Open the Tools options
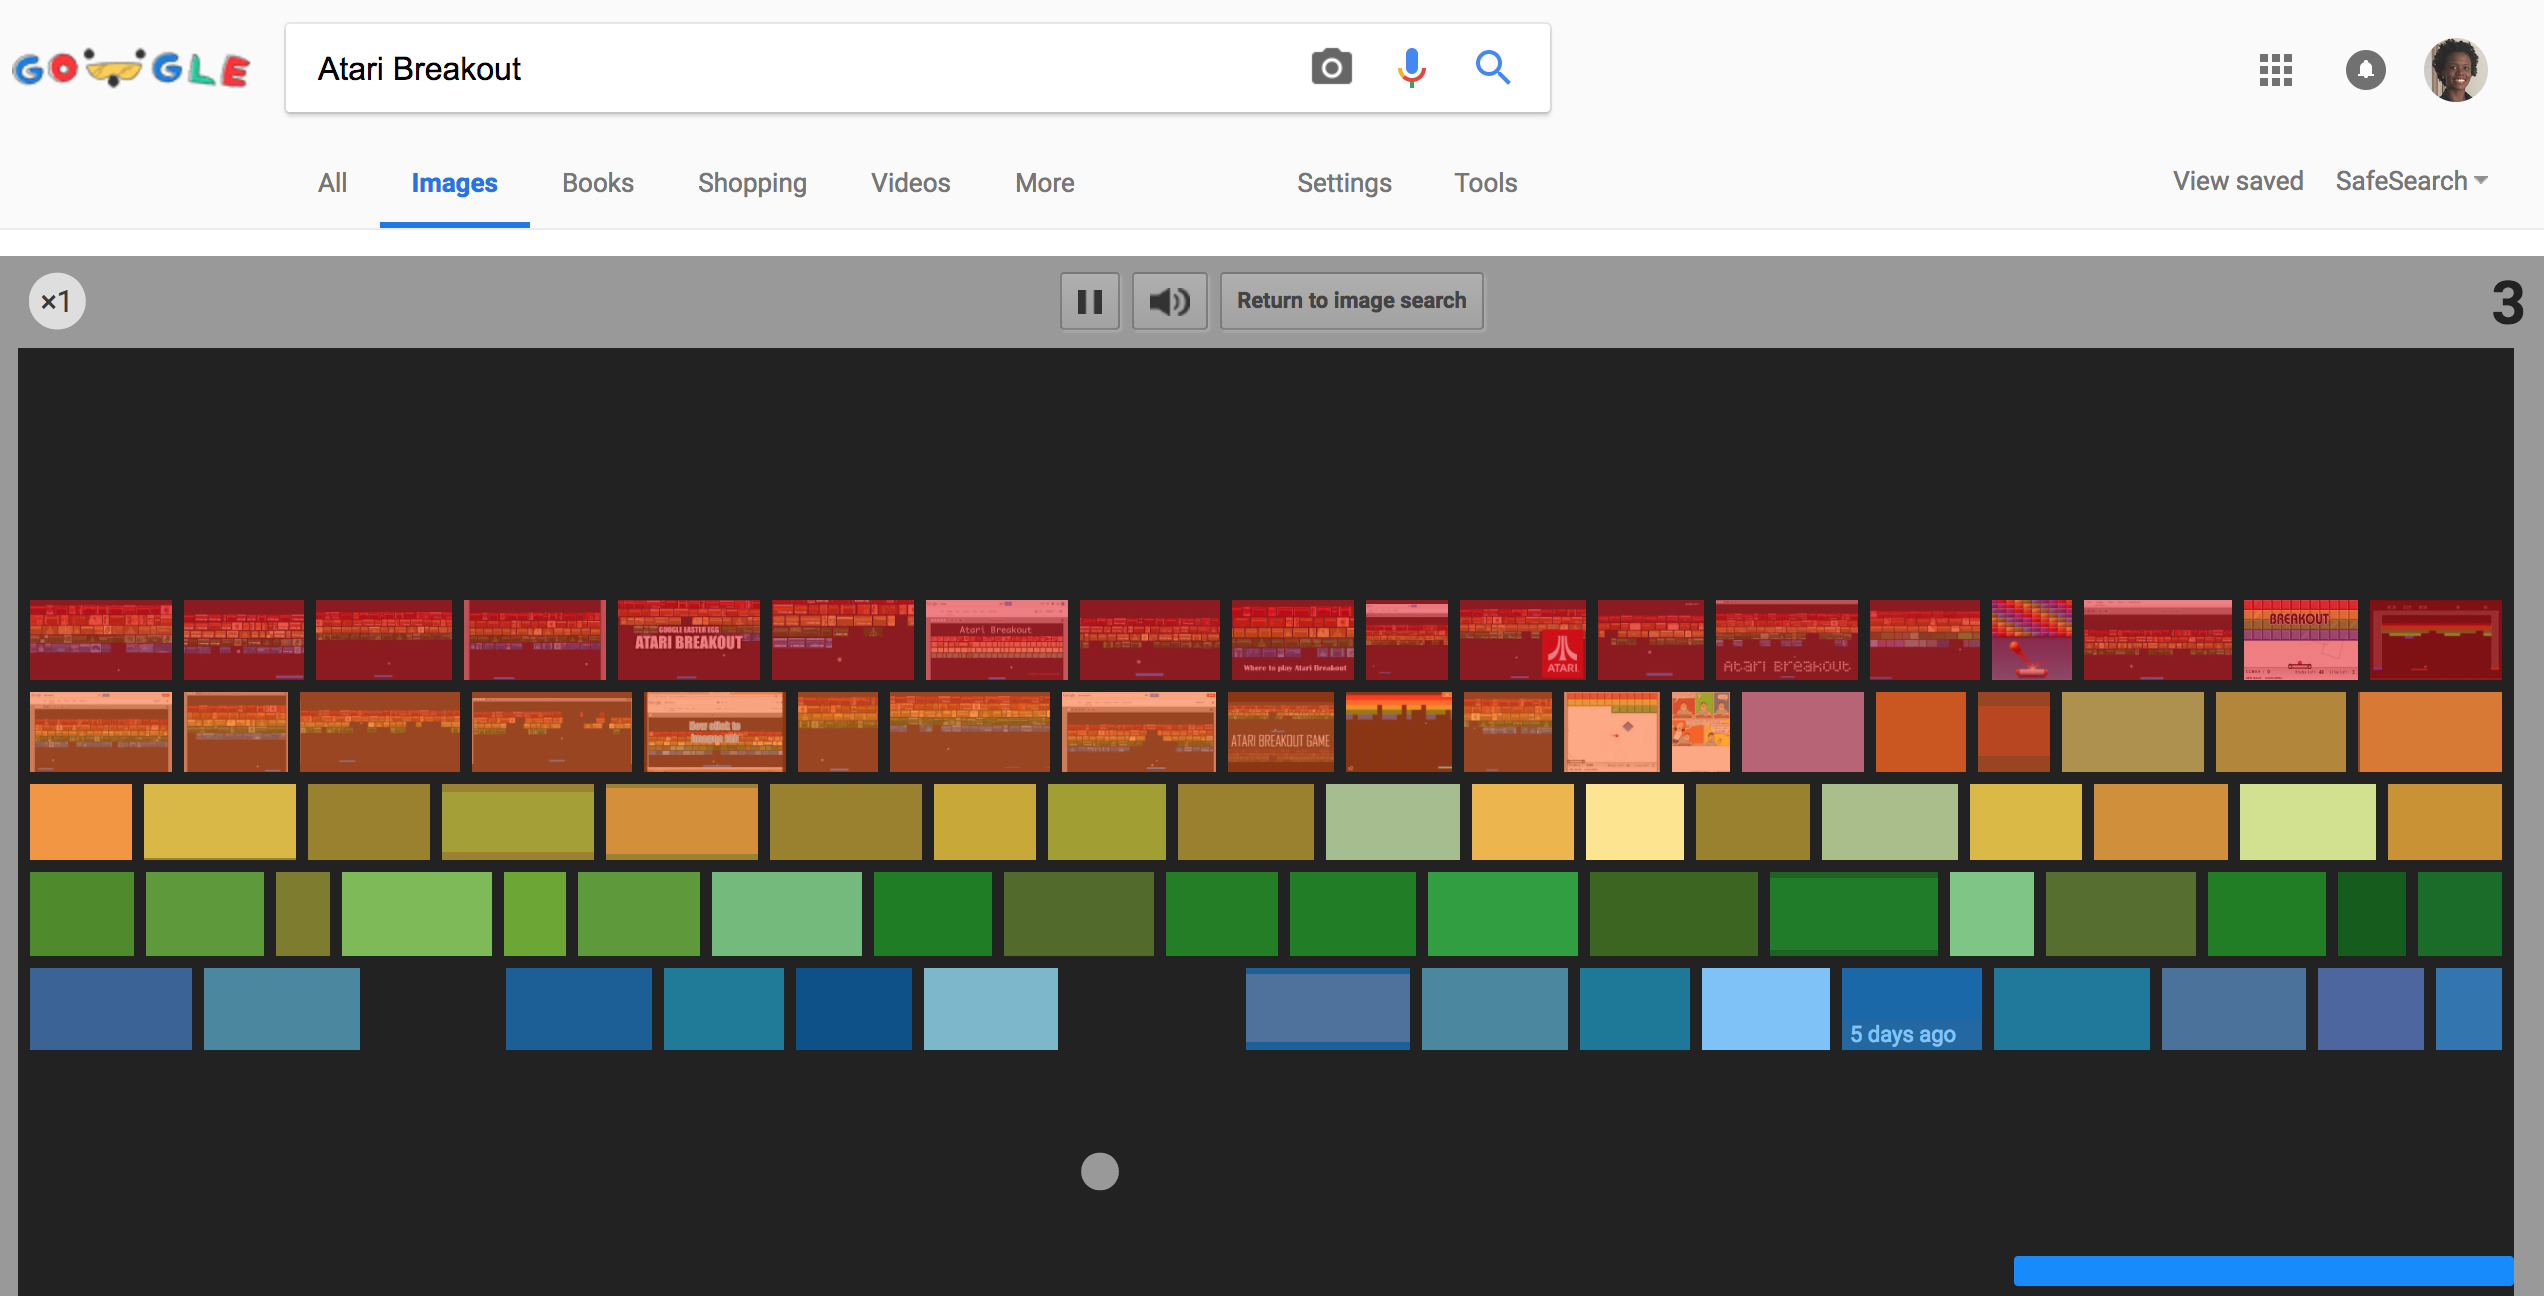The height and width of the screenshot is (1296, 2544). click(1485, 183)
